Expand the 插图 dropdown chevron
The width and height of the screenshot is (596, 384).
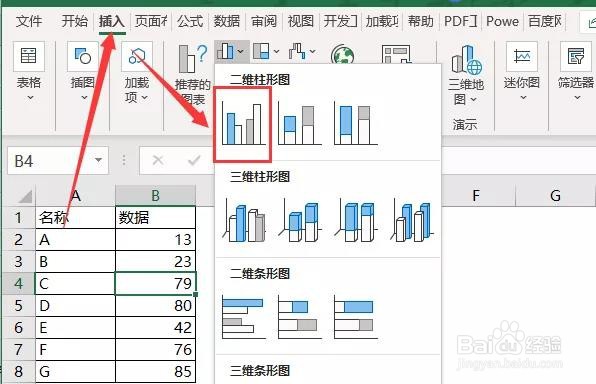(x=84, y=98)
